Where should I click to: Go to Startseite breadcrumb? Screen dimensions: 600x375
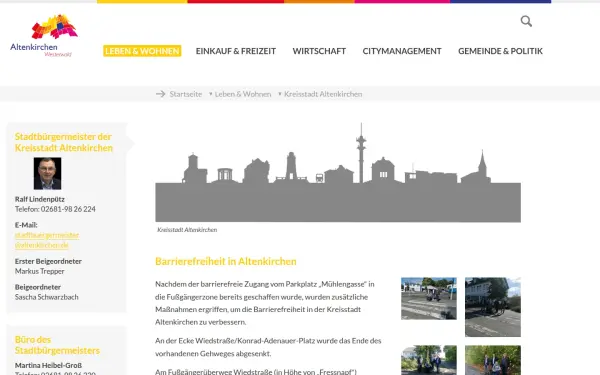click(x=186, y=94)
